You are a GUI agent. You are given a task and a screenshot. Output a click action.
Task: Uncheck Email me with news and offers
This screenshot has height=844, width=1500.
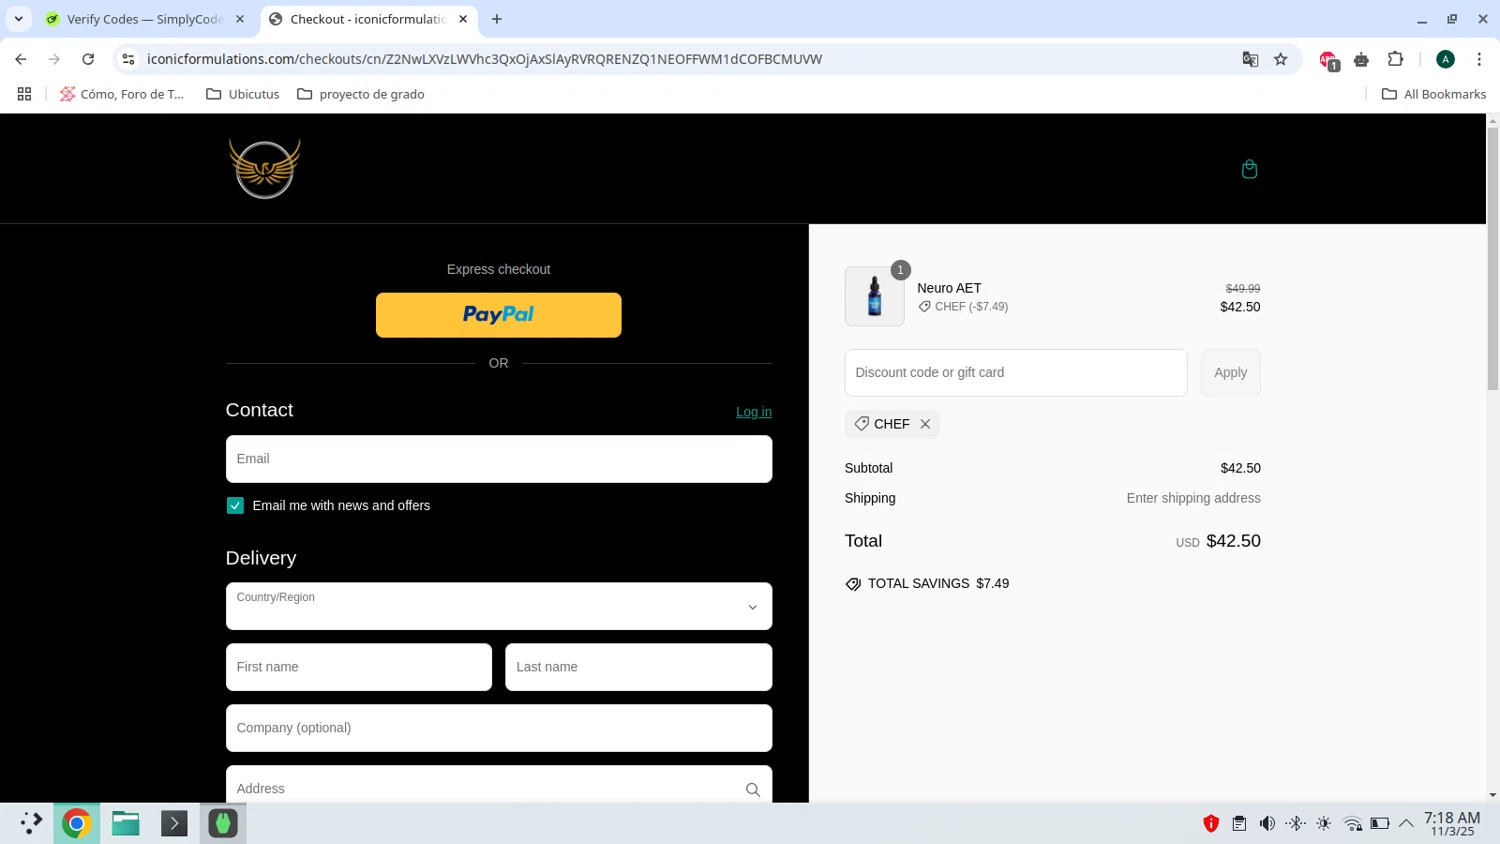pos(235,506)
